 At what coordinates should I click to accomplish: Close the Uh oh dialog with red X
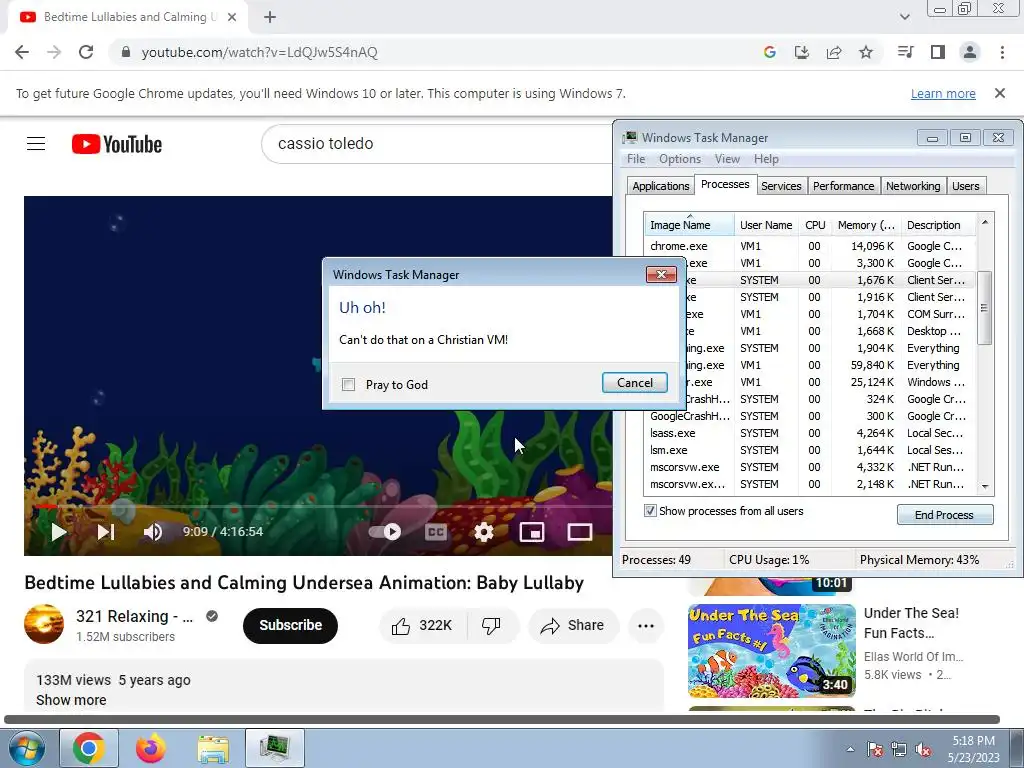pos(661,274)
